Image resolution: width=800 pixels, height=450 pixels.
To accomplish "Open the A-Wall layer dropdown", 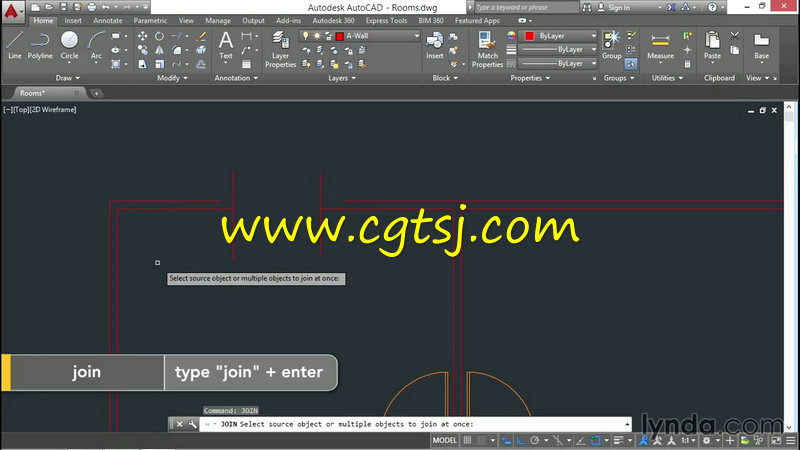I will tap(416, 36).
